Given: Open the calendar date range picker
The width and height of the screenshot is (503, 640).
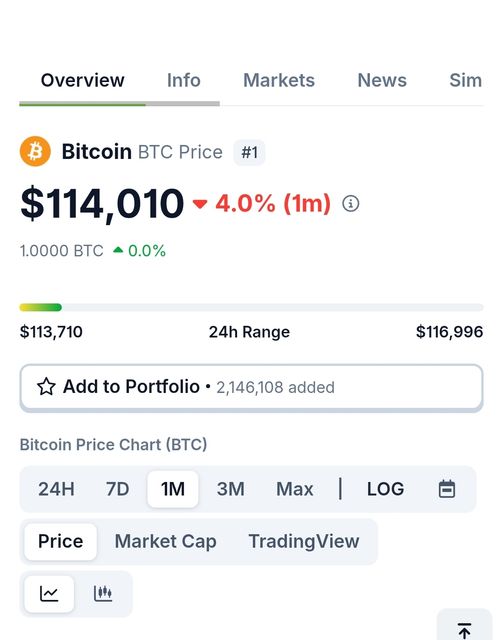Looking at the screenshot, I should (x=447, y=489).
